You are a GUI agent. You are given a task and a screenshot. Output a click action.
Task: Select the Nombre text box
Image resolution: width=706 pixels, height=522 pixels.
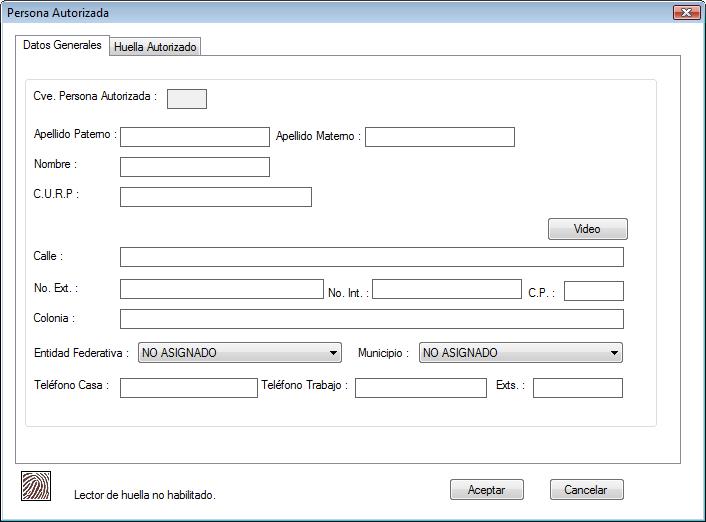coord(195,167)
